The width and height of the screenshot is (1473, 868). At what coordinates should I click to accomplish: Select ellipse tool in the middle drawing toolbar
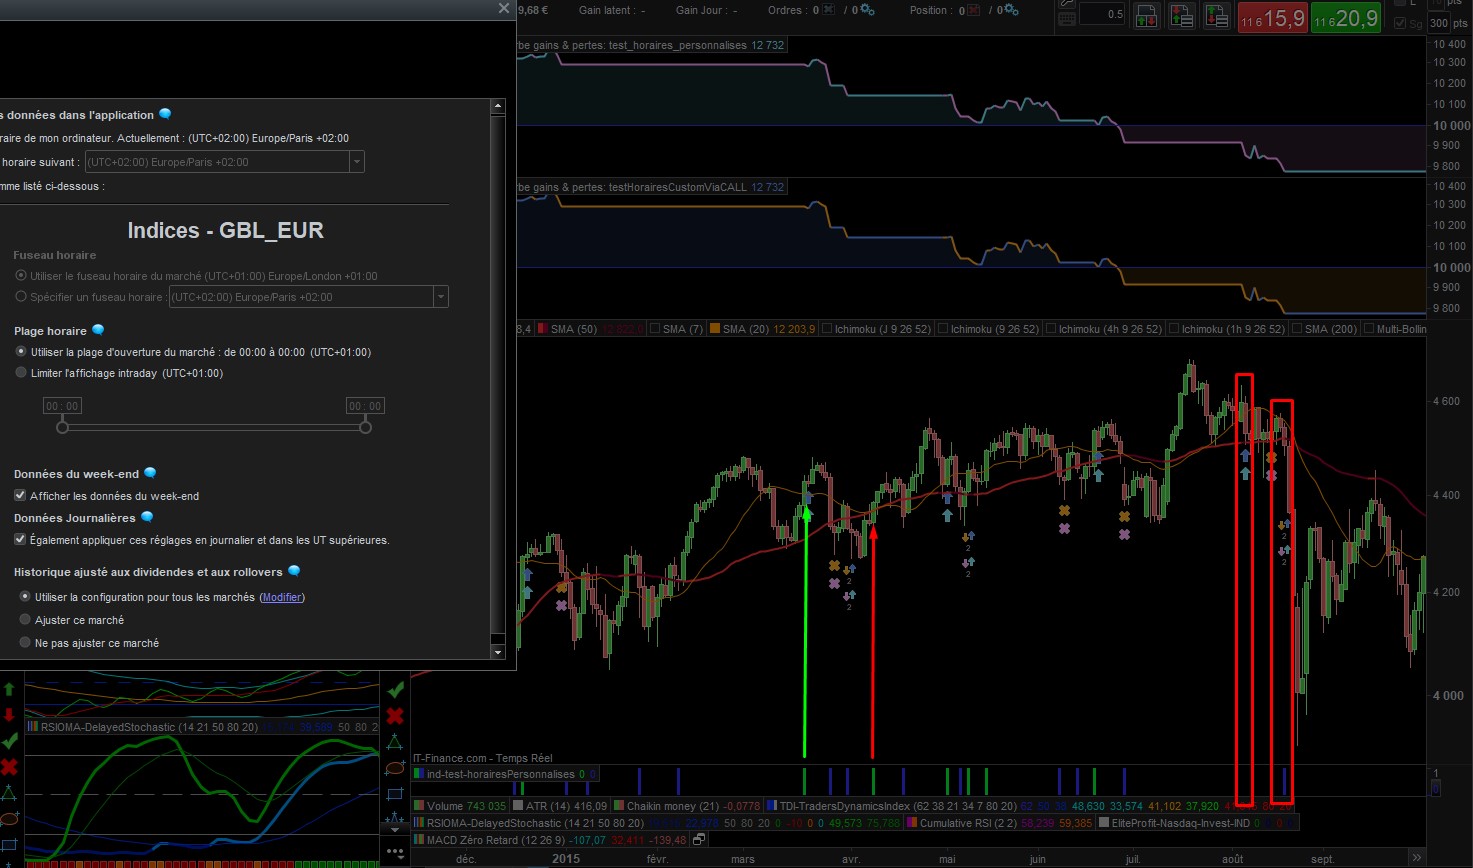tap(395, 768)
